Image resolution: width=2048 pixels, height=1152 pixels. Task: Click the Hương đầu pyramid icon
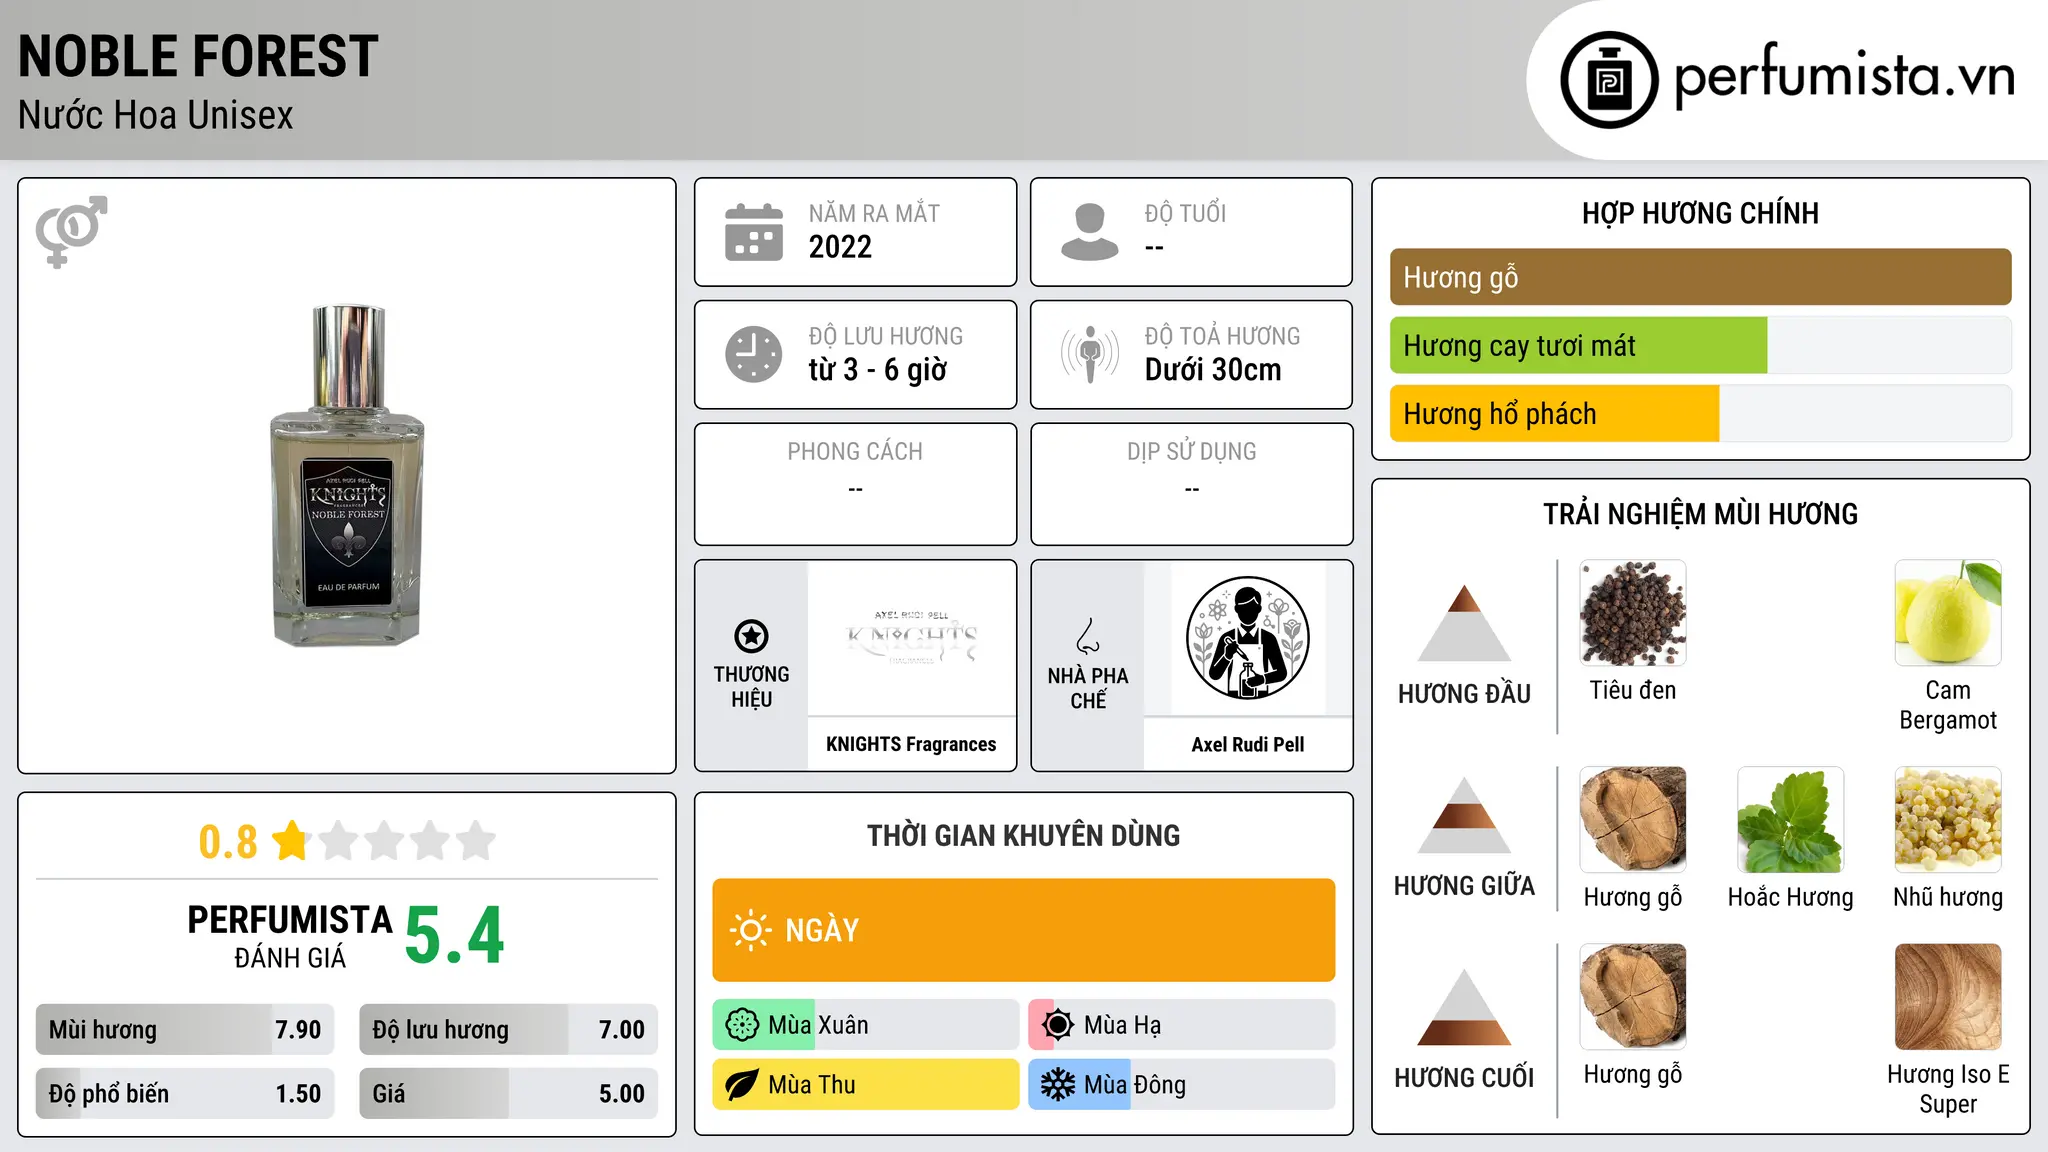pyautogui.click(x=1464, y=623)
